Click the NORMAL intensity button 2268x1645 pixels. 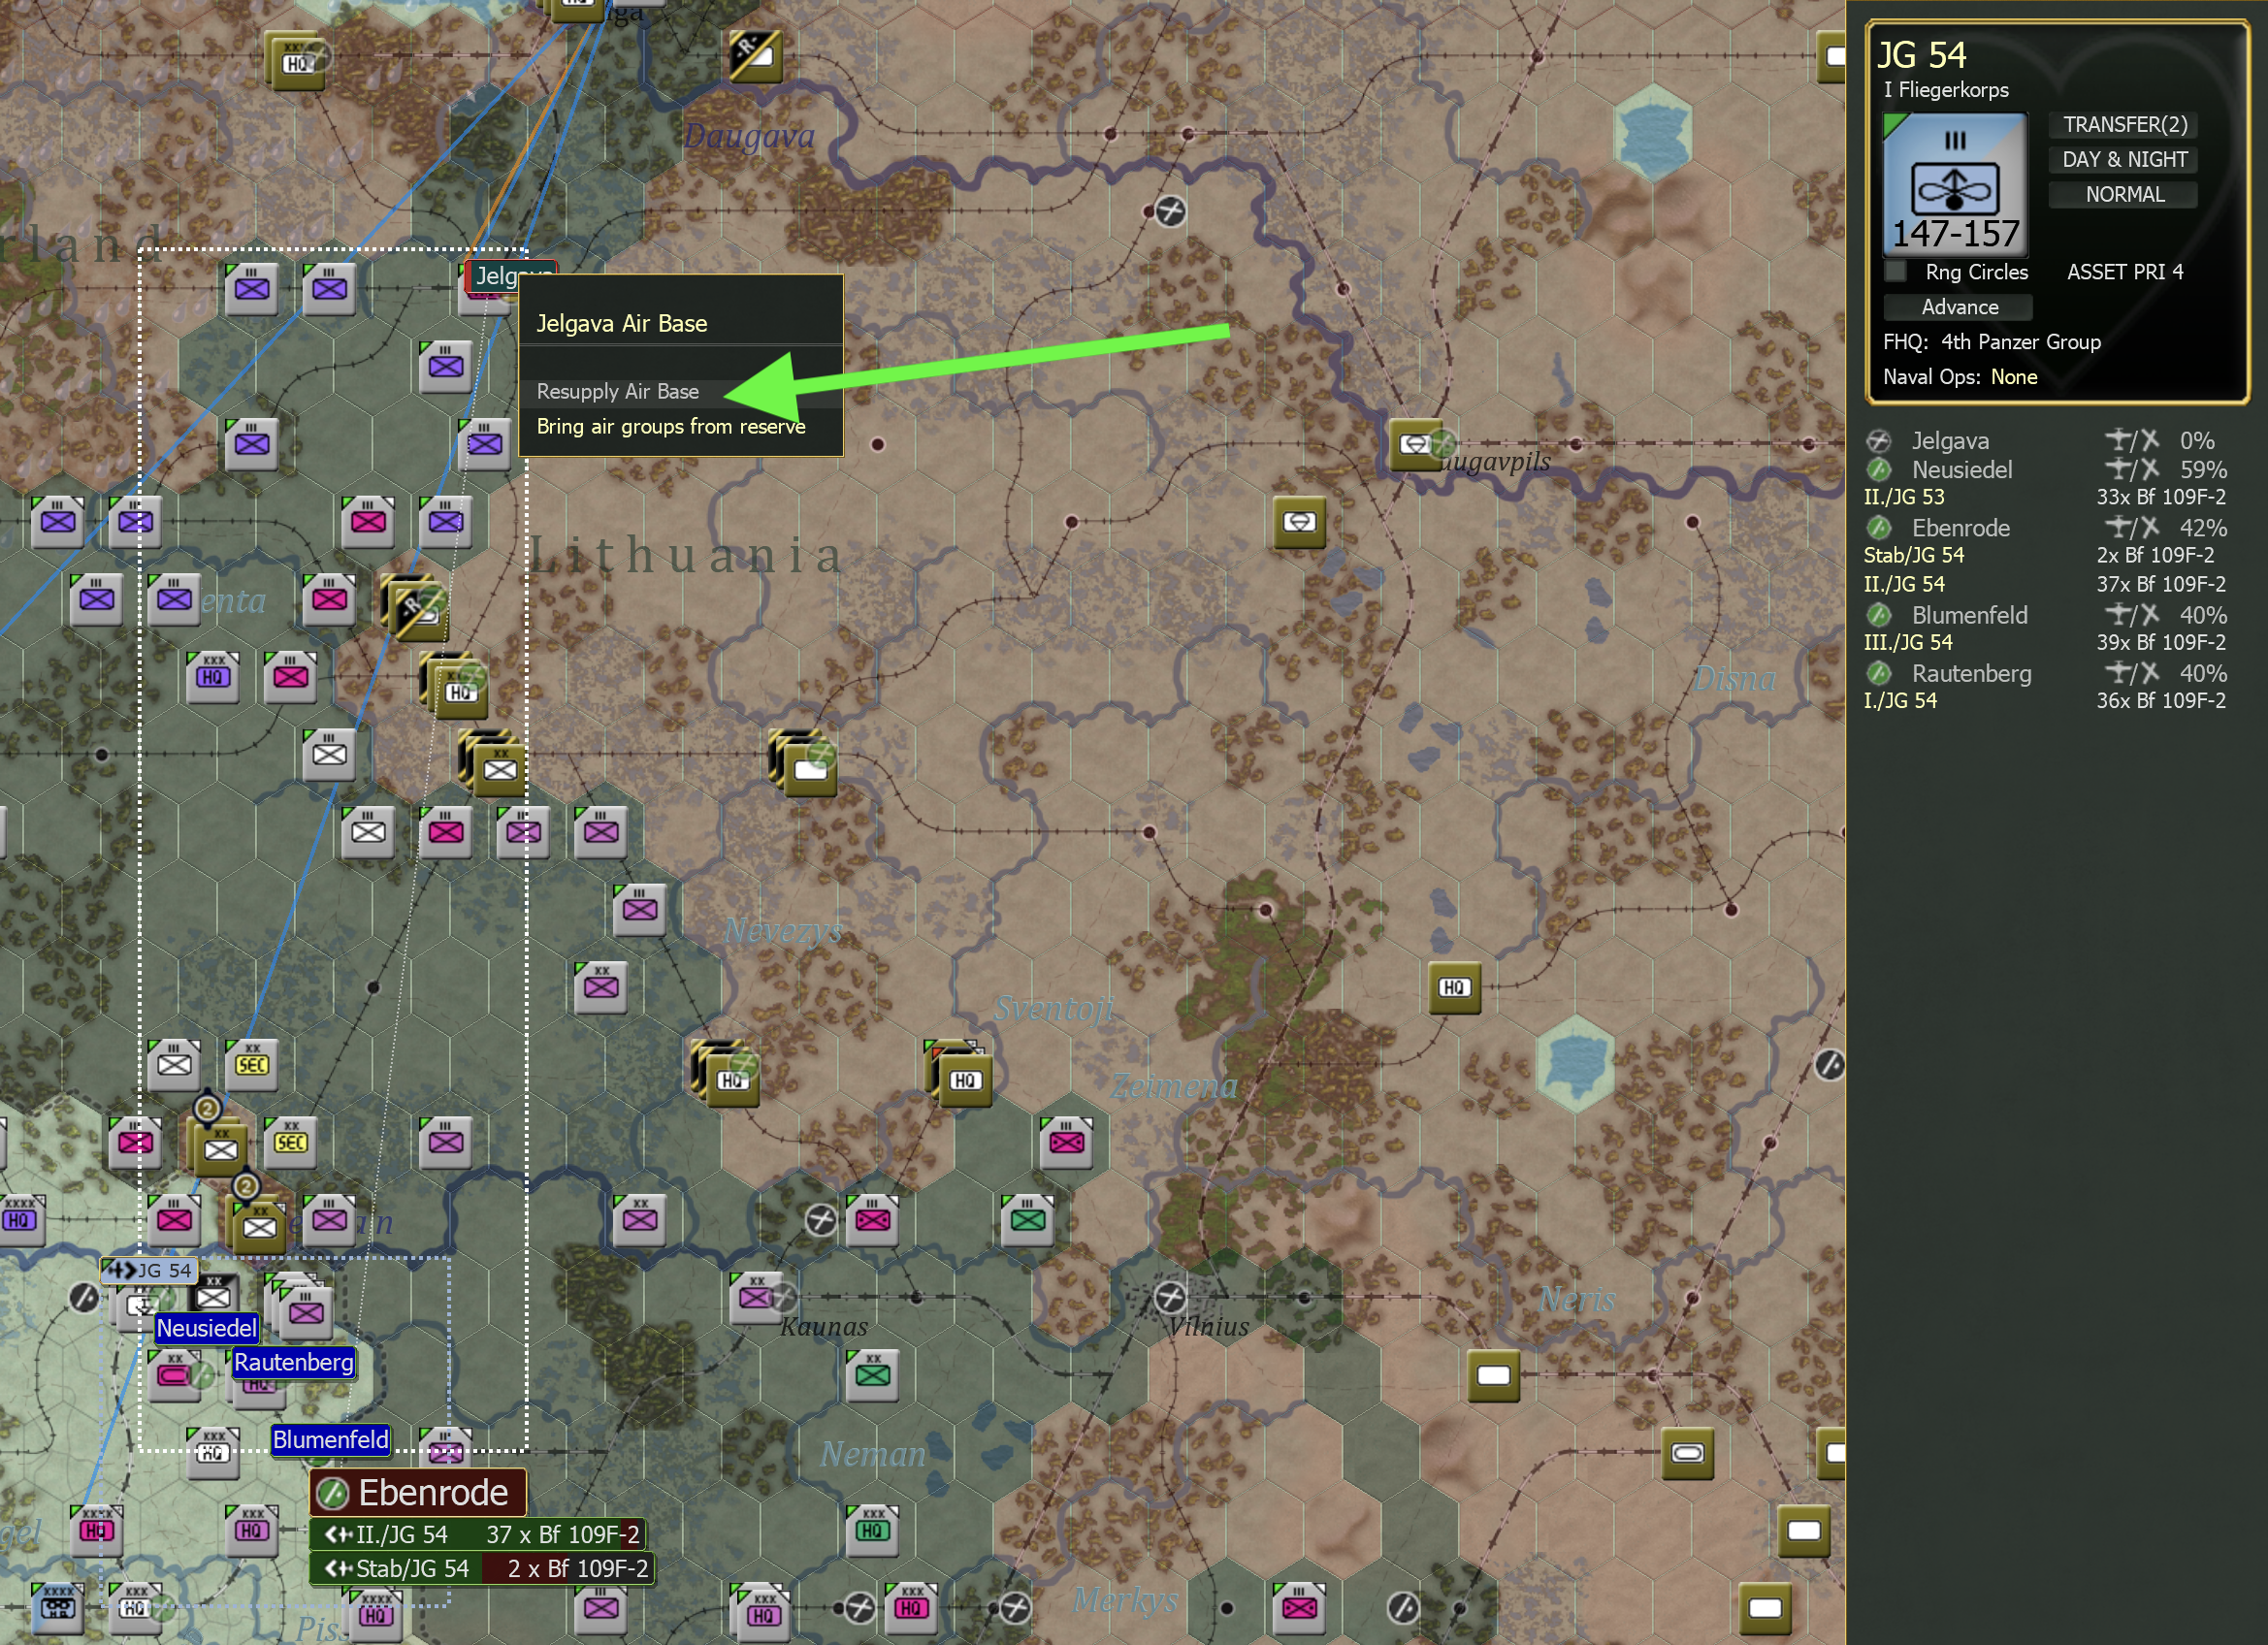click(x=2125, y=195)
